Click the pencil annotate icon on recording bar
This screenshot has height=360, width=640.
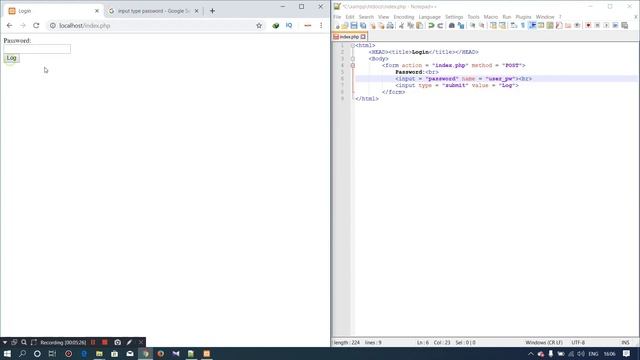[129, 342]
